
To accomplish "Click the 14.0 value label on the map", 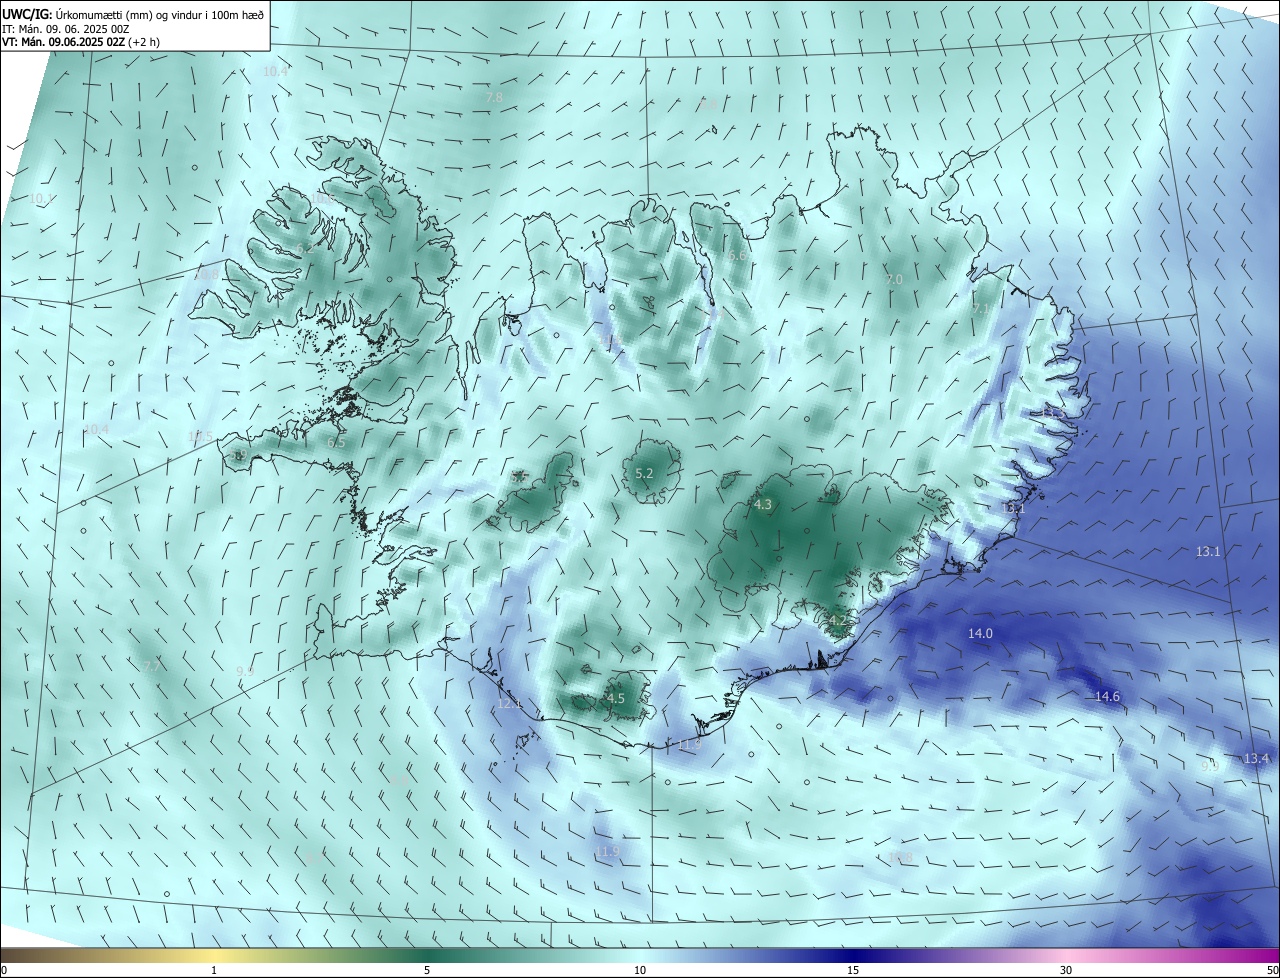I will pos(980,633).
